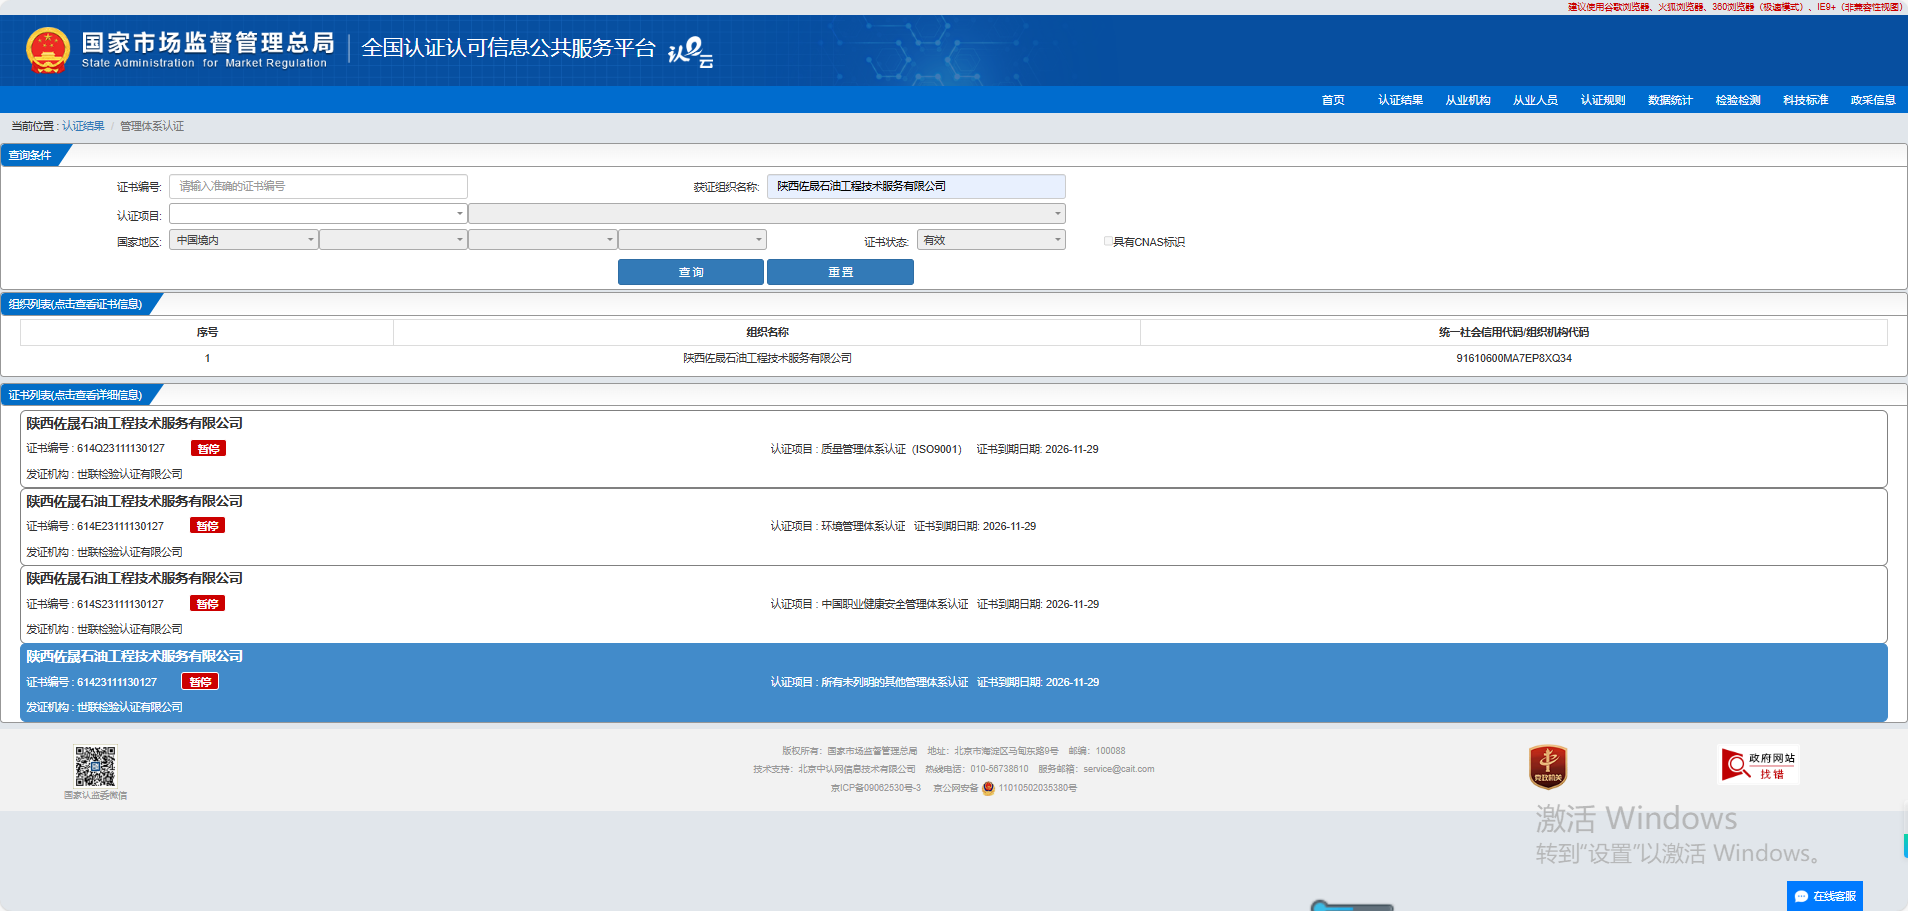This screenshot has width=1908, height=911.
Task: Open certificate card 614E23111130127 环境管理体系认证
Action: point(954,527)
